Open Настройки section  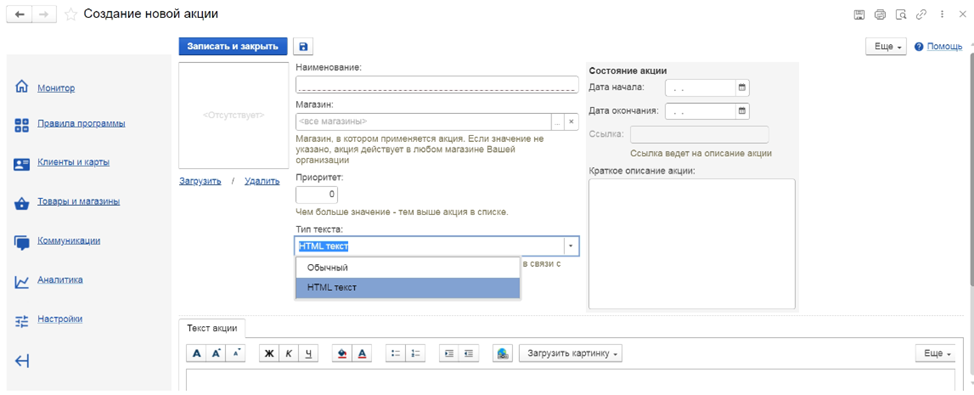[60, 319]
